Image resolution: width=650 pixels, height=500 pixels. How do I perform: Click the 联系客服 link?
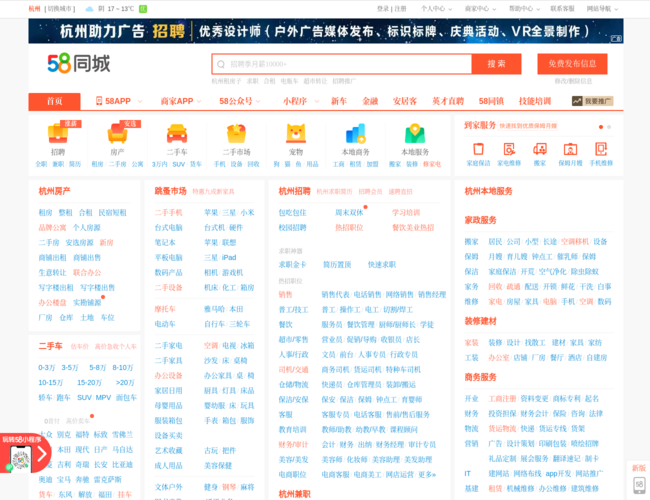coord(562,9)
